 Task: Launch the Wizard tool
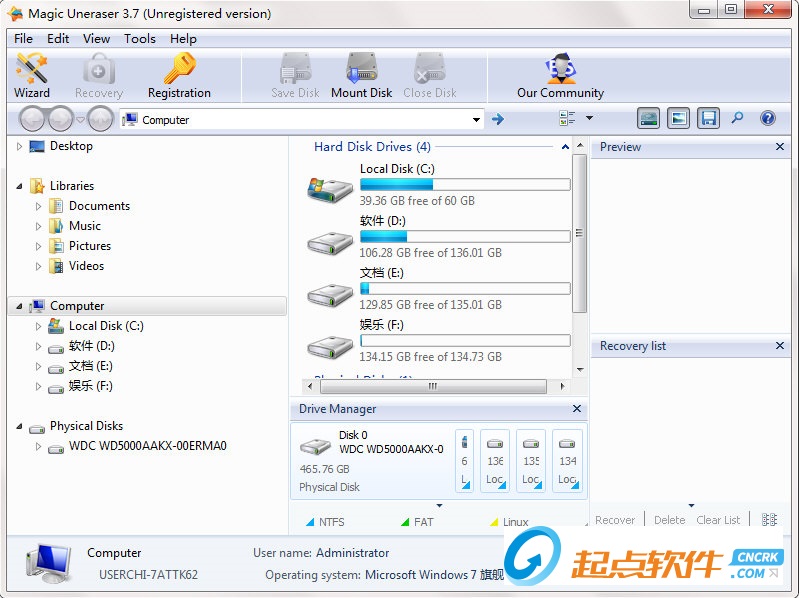(32, 75)
